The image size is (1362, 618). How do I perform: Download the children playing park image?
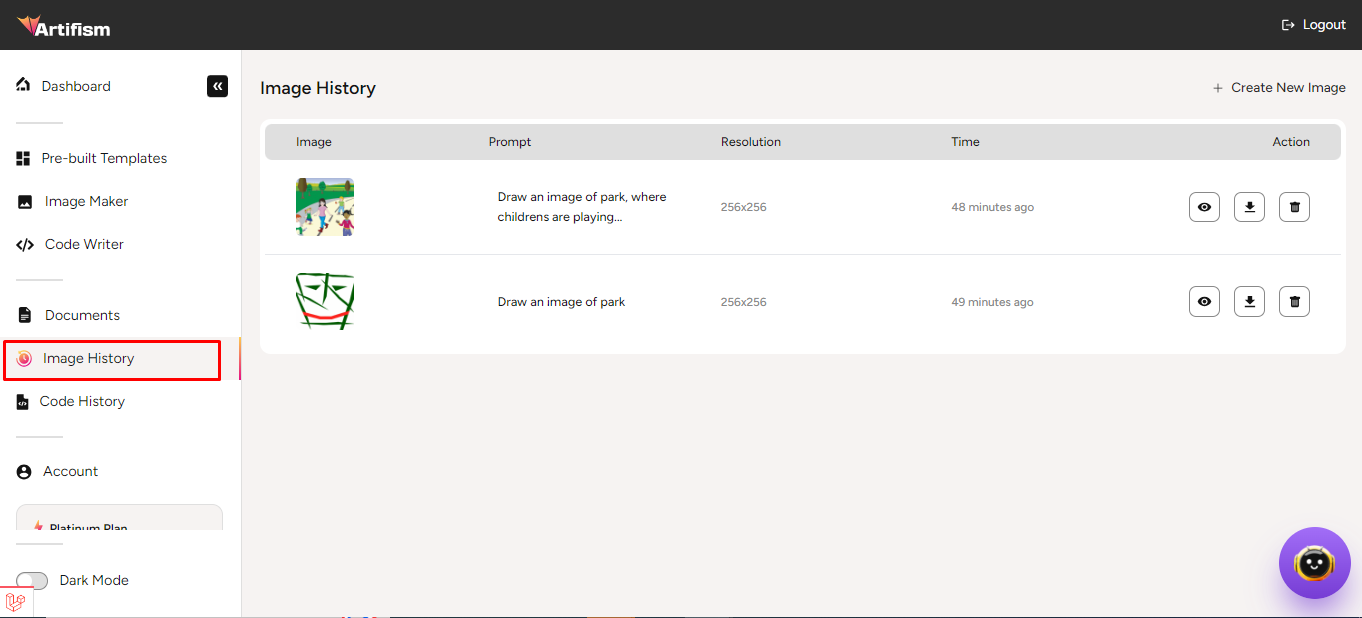pyautogui.click(x=1249, y=207)
